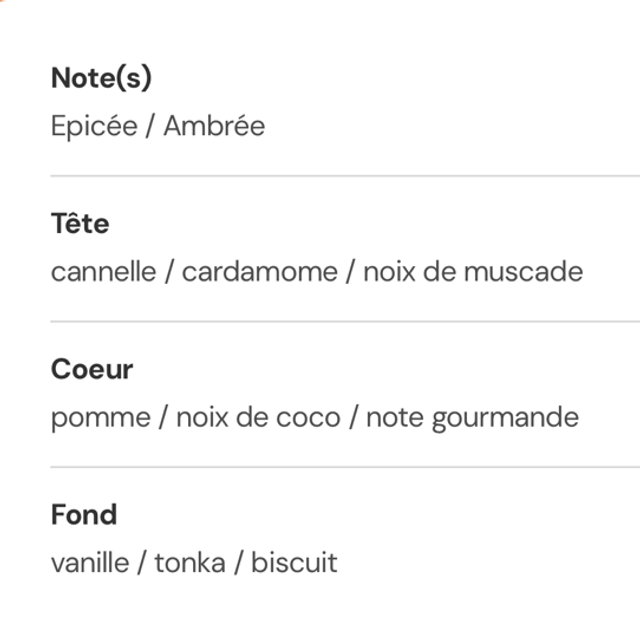Select the Ambrée note value
The width and height of the screenshot is (640, 640).
pos(214,126)
